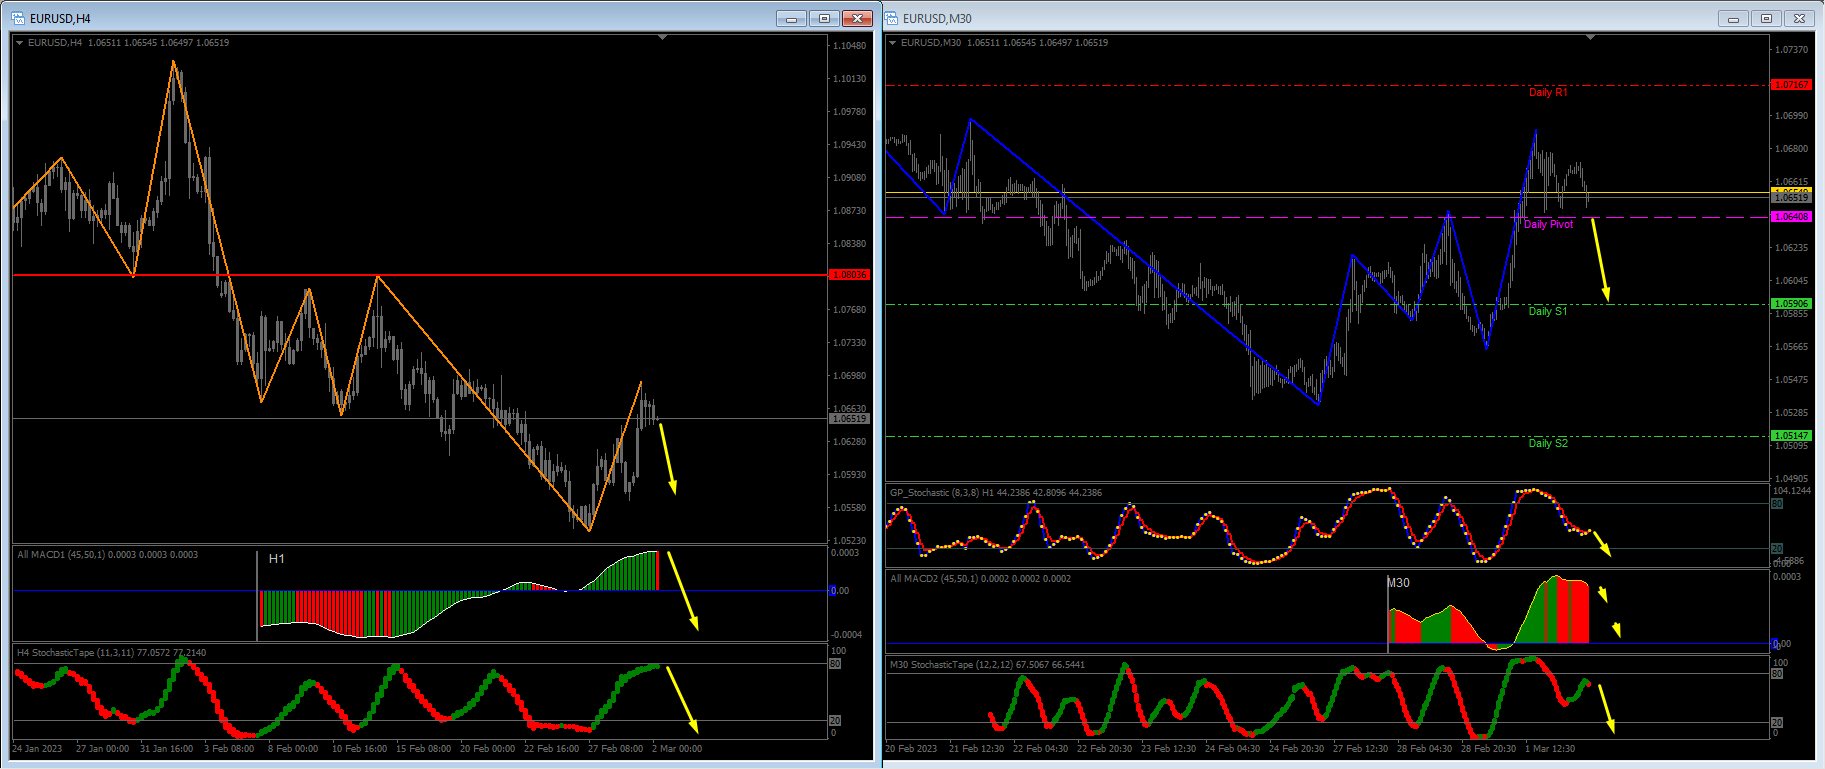Open the dropdown triangle beside EURUSD,H4 chart header
The height and width of the screenshot is (769, 1825).
(x=20, y=43)
